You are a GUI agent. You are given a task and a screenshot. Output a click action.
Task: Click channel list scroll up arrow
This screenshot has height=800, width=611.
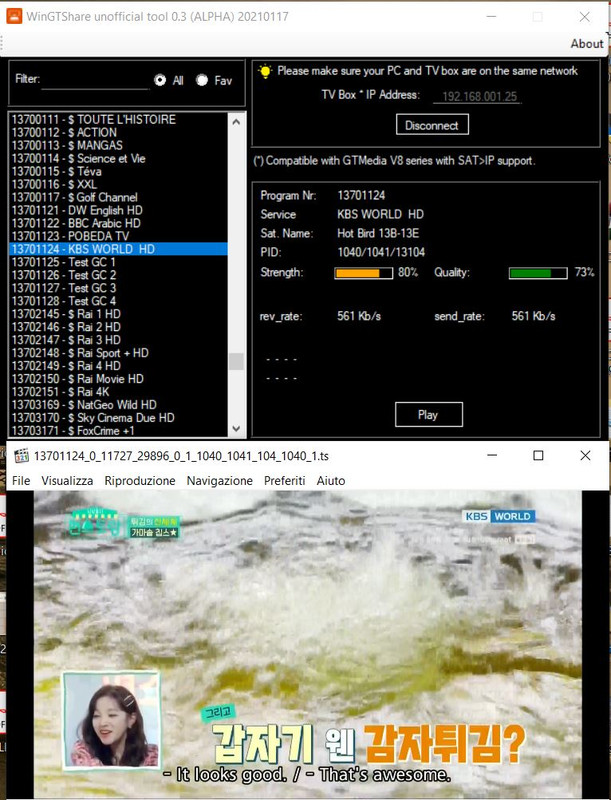(x=236, y=122)
